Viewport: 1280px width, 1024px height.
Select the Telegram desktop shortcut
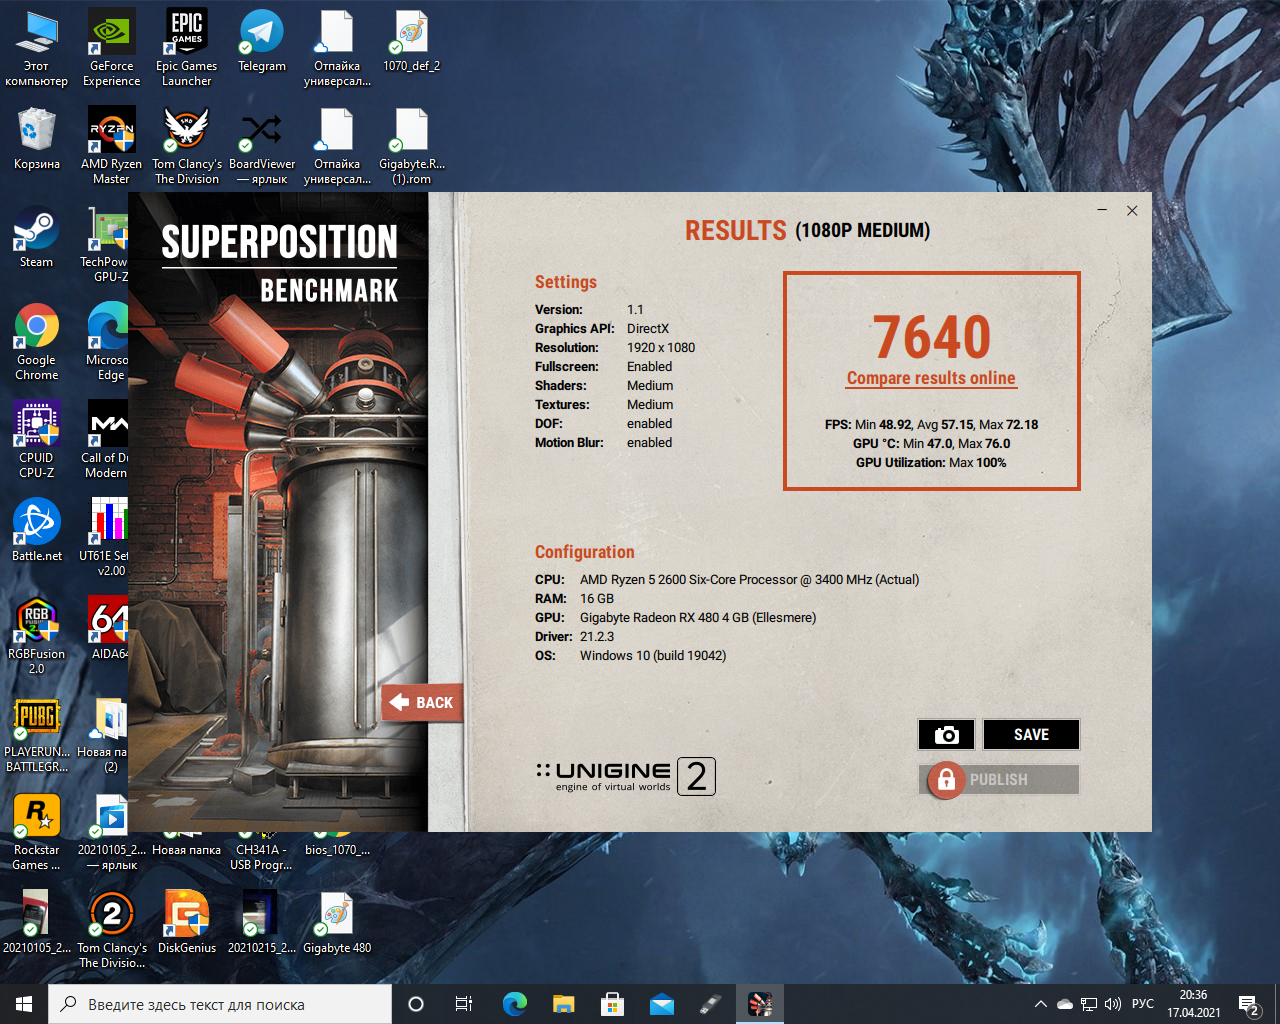262,41
